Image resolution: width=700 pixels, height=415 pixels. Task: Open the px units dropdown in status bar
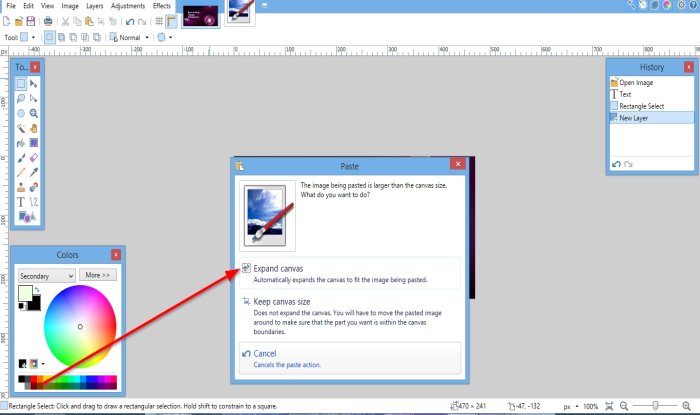pos(571,407)
